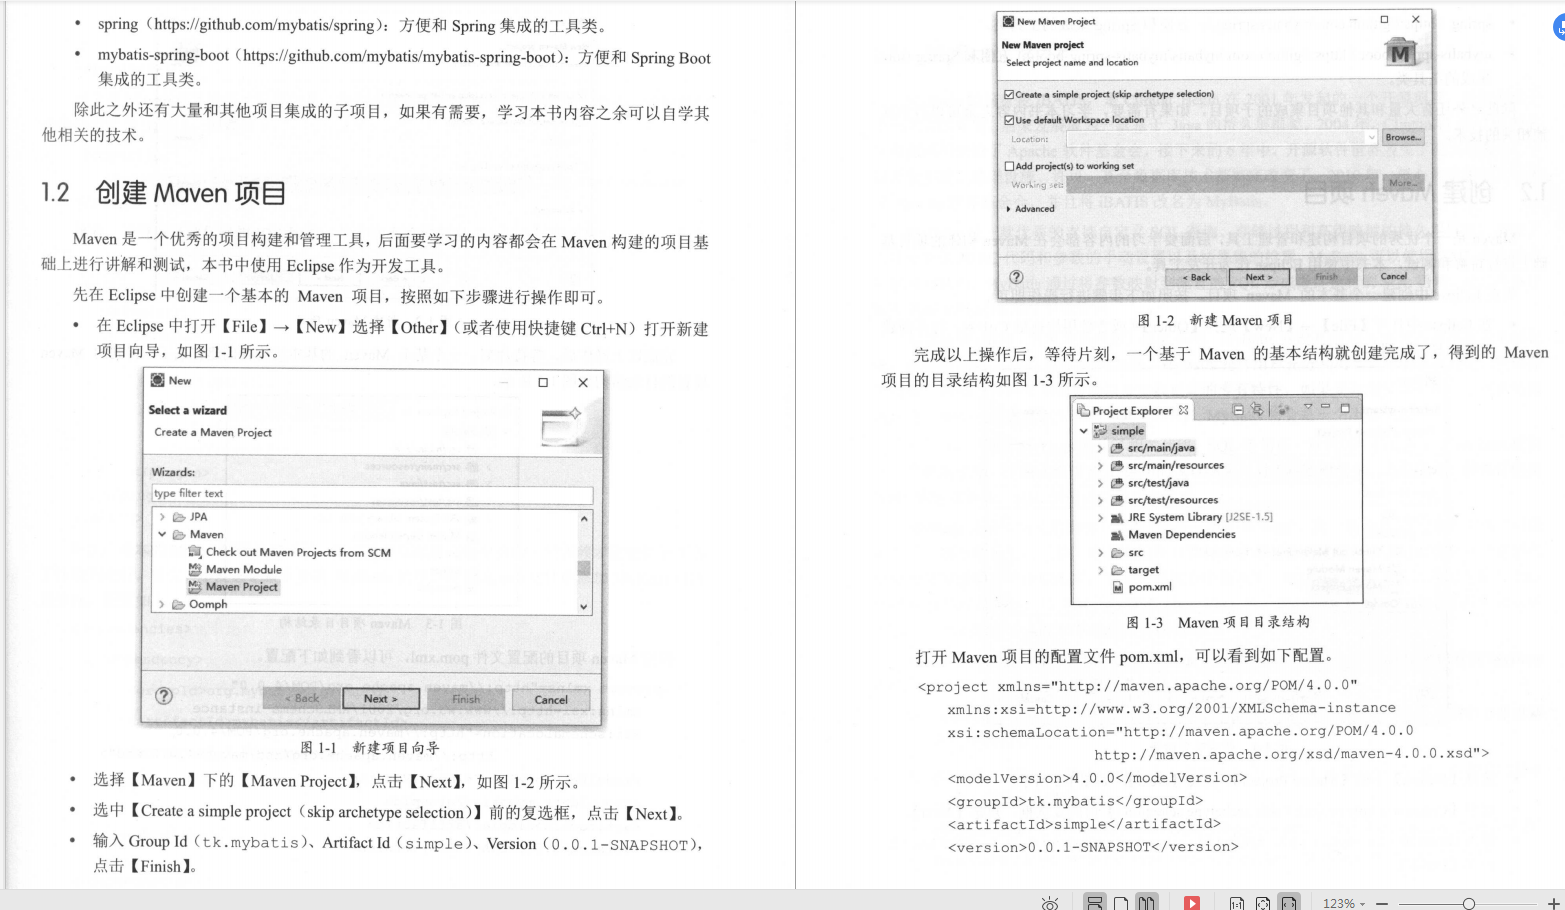This screenshot has width=1565, height=910.
Task: Click Next in New Maven Project dialog
Action: 1260,277
